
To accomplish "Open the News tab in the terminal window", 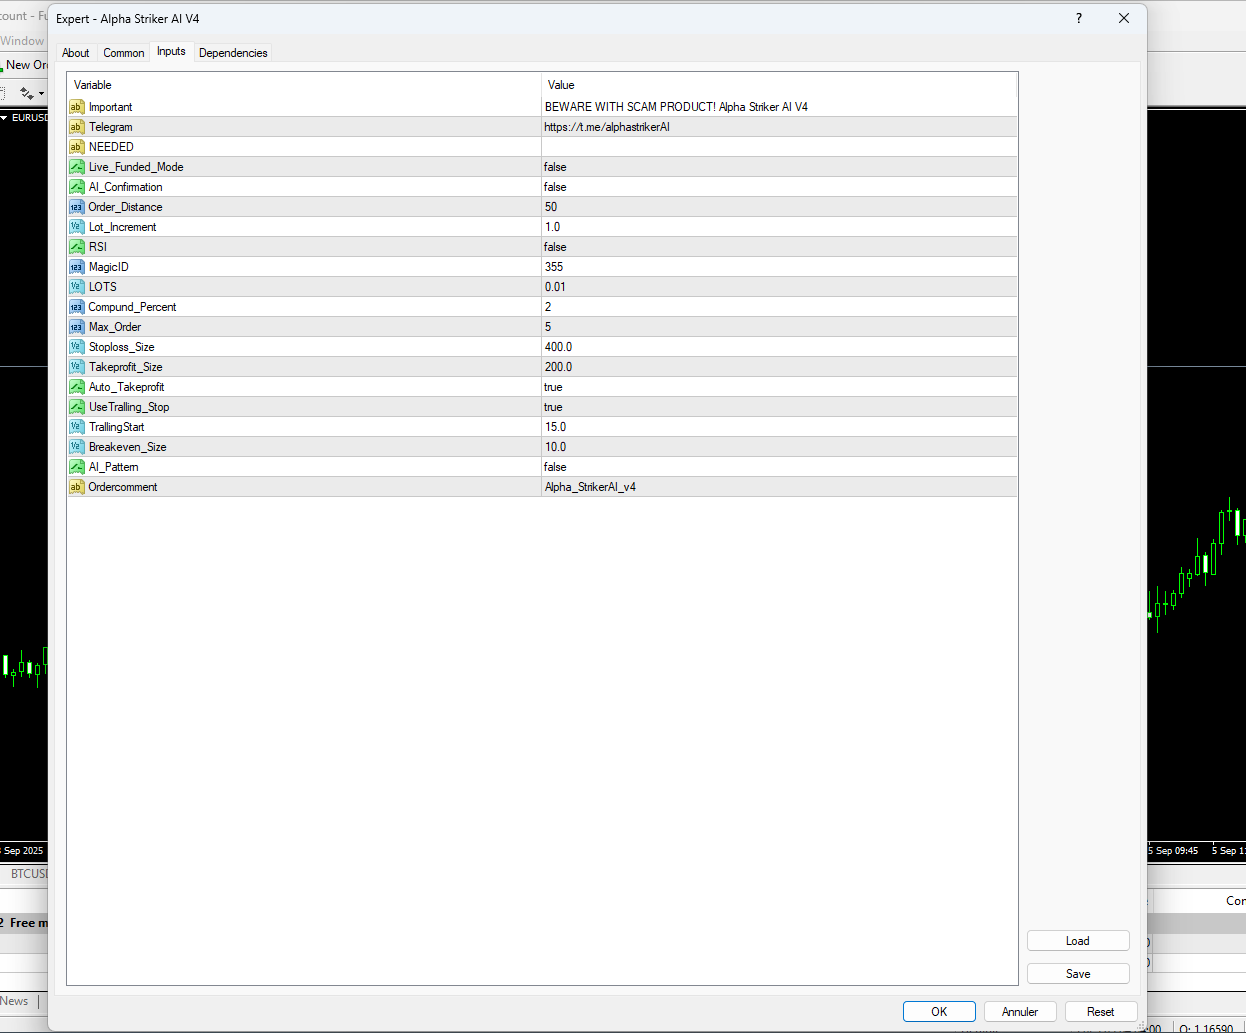I will (15, 1001).
